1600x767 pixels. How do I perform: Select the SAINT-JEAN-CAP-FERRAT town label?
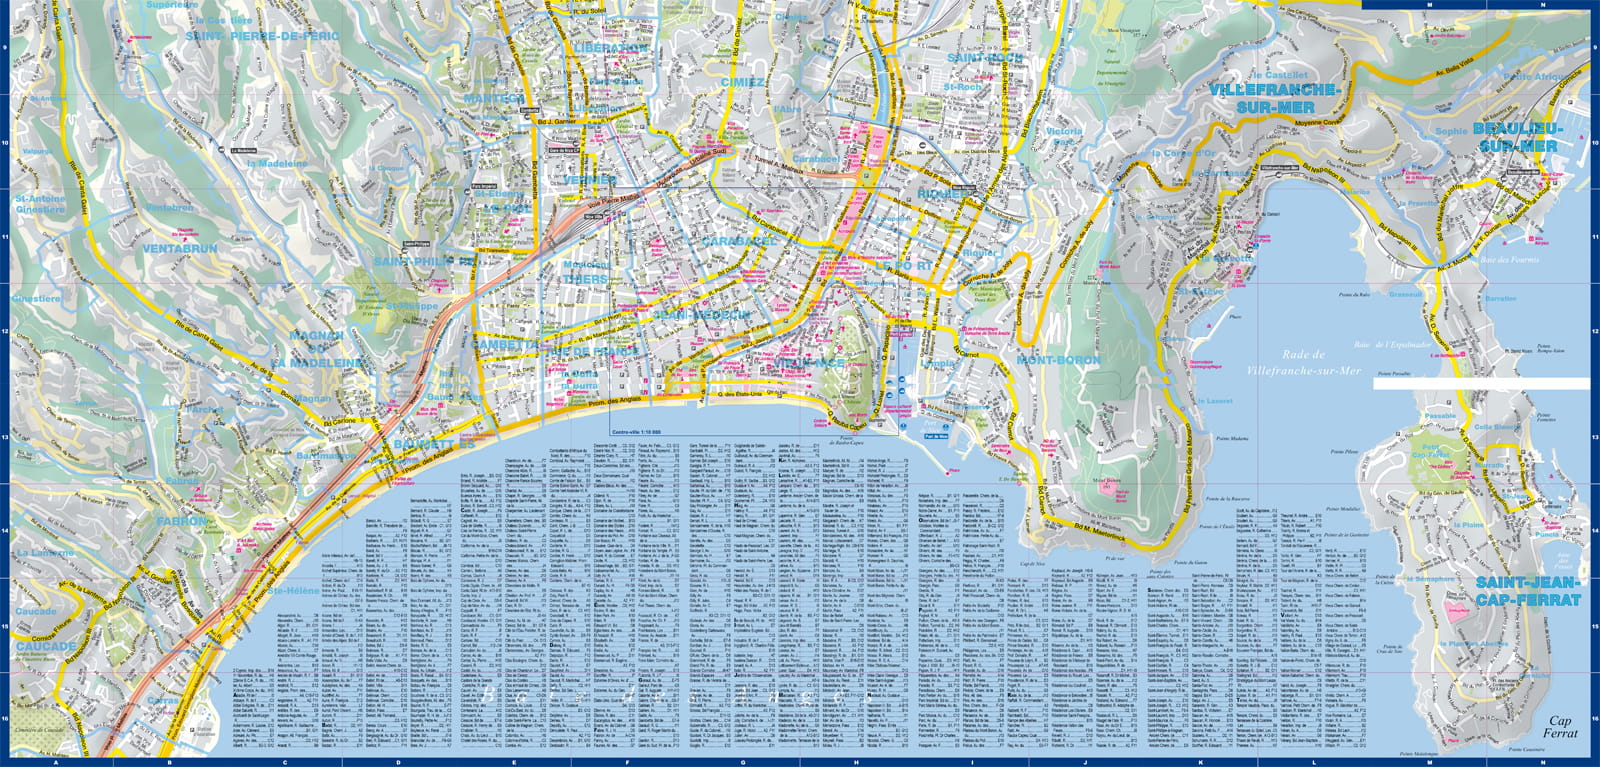pos(1527,590)
